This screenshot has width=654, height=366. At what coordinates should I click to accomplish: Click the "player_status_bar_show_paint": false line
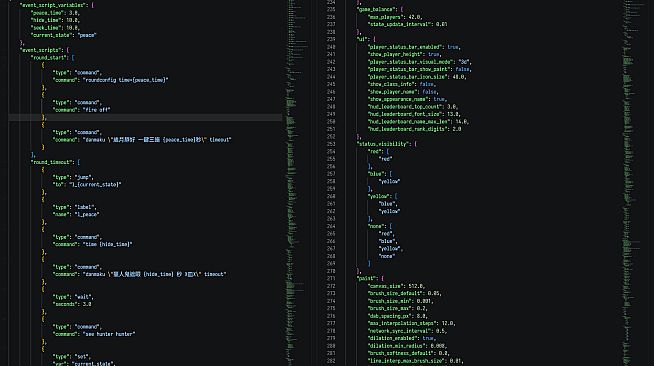tap(420, 70)
